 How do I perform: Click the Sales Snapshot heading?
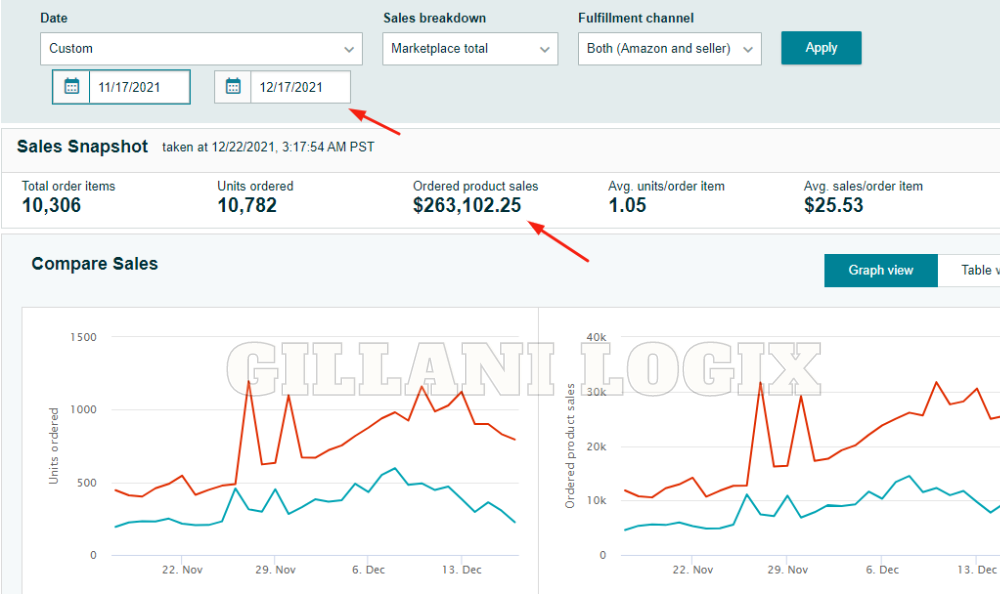82,146
